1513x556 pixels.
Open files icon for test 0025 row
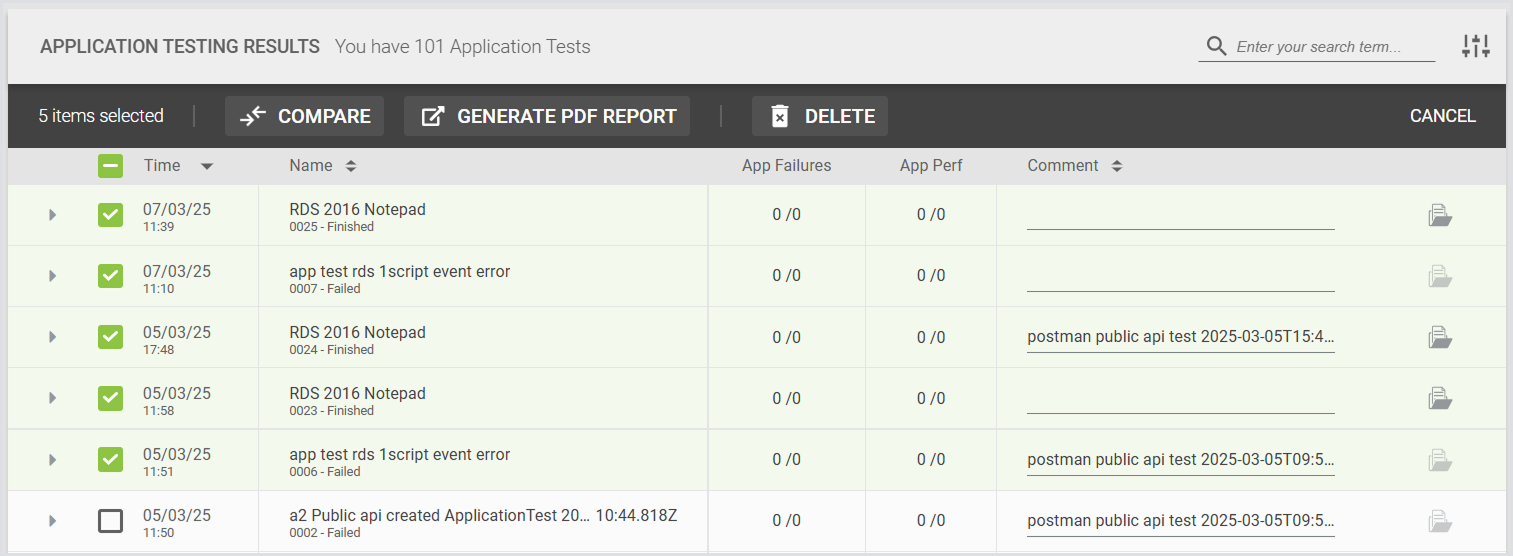[1439, 215]
